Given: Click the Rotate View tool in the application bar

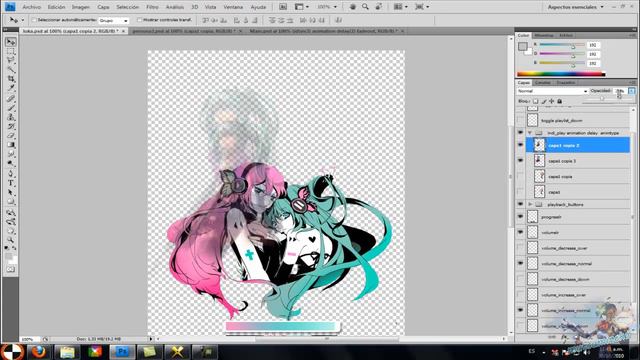Looking at the screenshot, I should 378,7.
